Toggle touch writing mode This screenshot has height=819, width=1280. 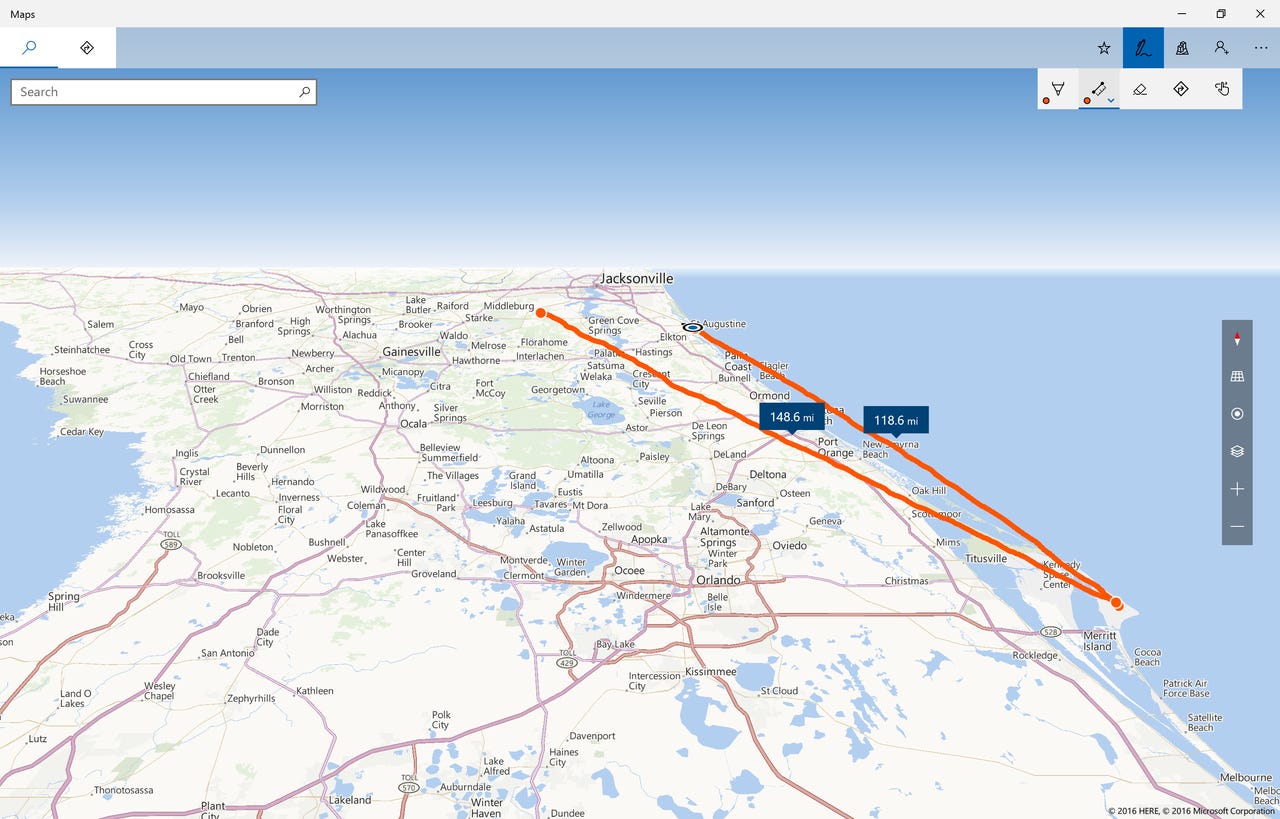point(1222,89)
